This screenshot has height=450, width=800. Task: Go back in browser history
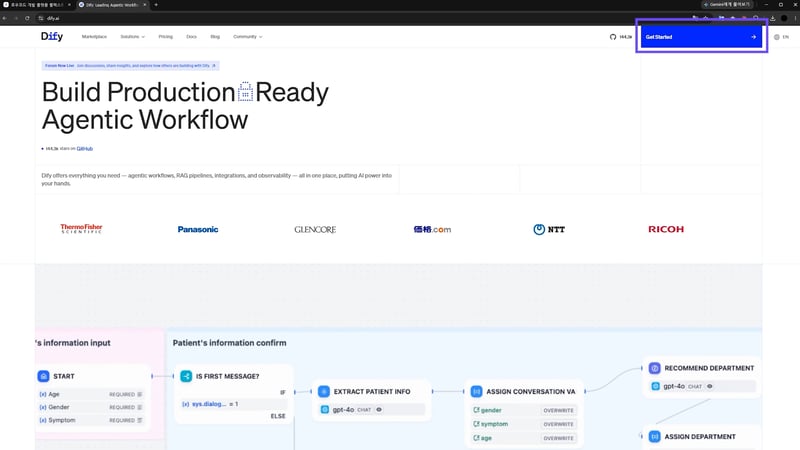(x=5, y=18)
